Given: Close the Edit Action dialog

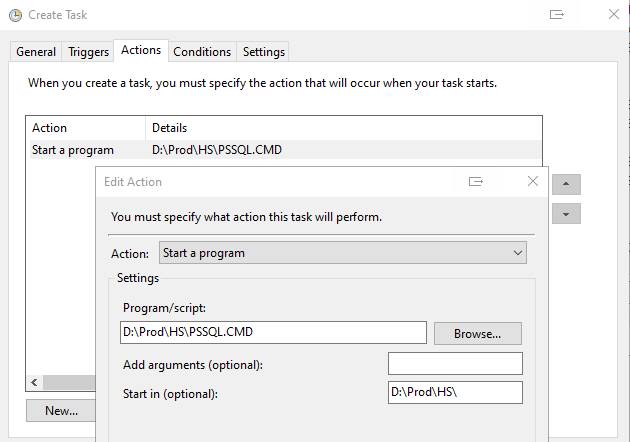Looking at the screenshot, I should (533, 181).
